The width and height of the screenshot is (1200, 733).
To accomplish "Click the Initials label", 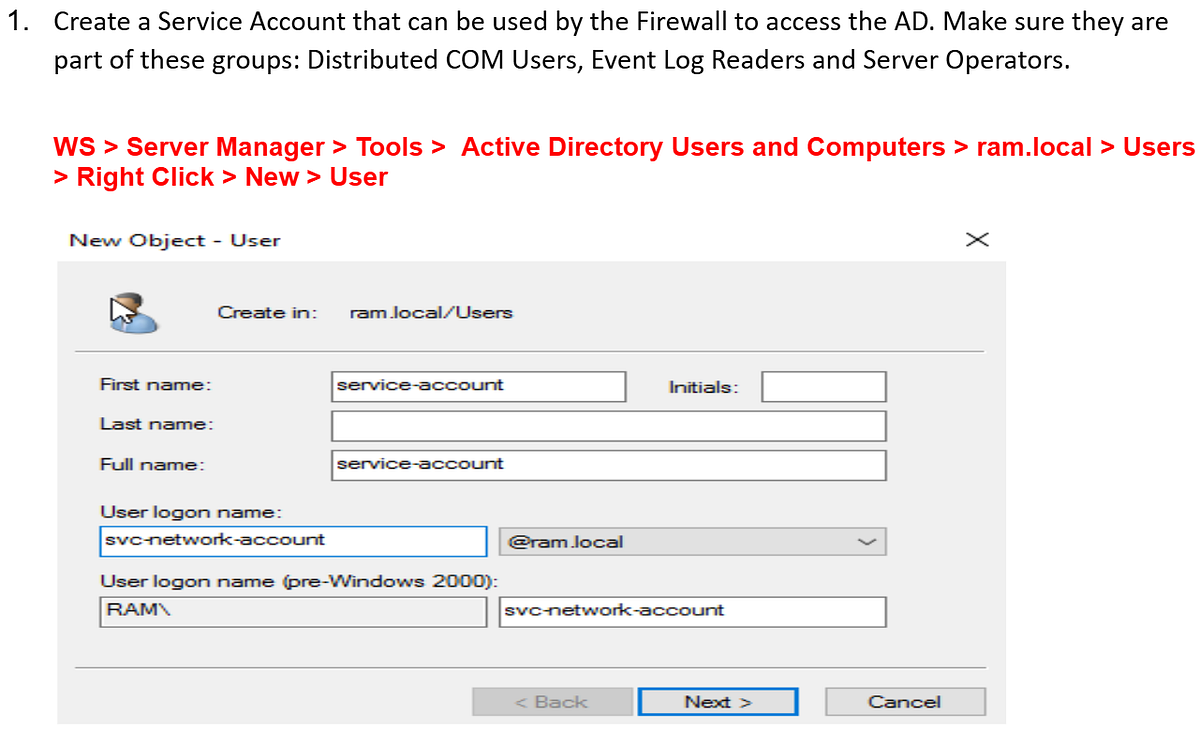I will coord(703,387).
